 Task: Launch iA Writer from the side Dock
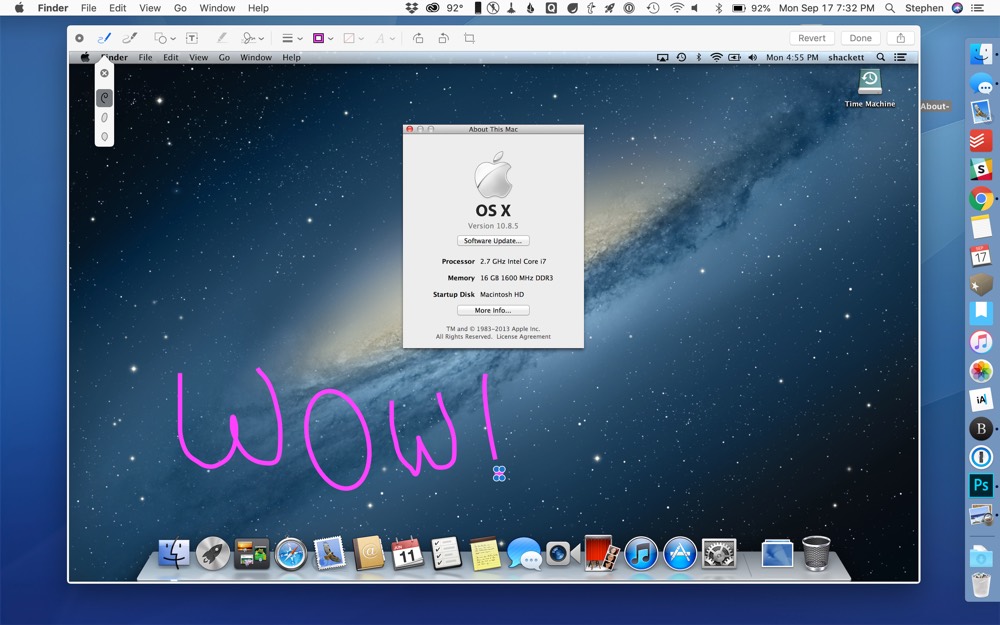coord(981,399)
